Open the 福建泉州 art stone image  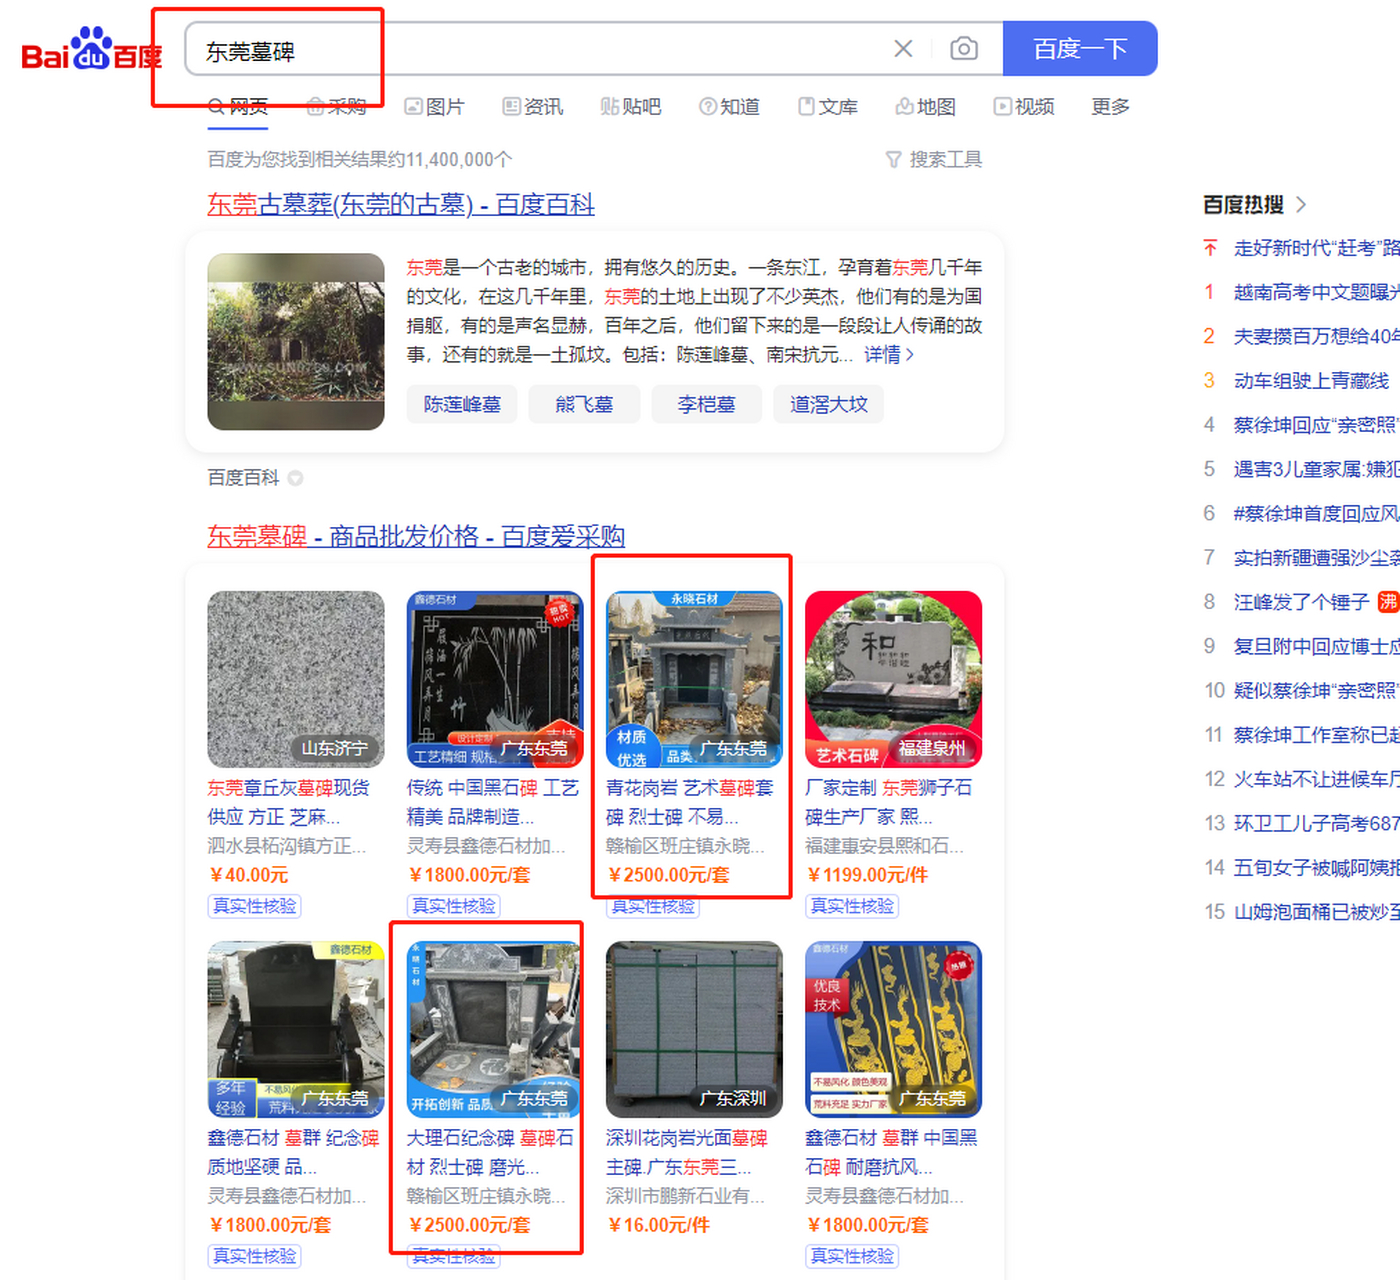(894, 679)
